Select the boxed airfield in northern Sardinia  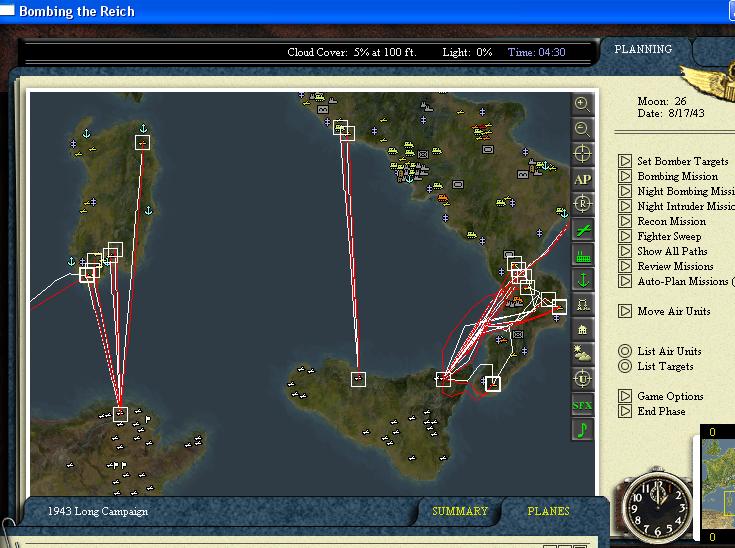142,143
